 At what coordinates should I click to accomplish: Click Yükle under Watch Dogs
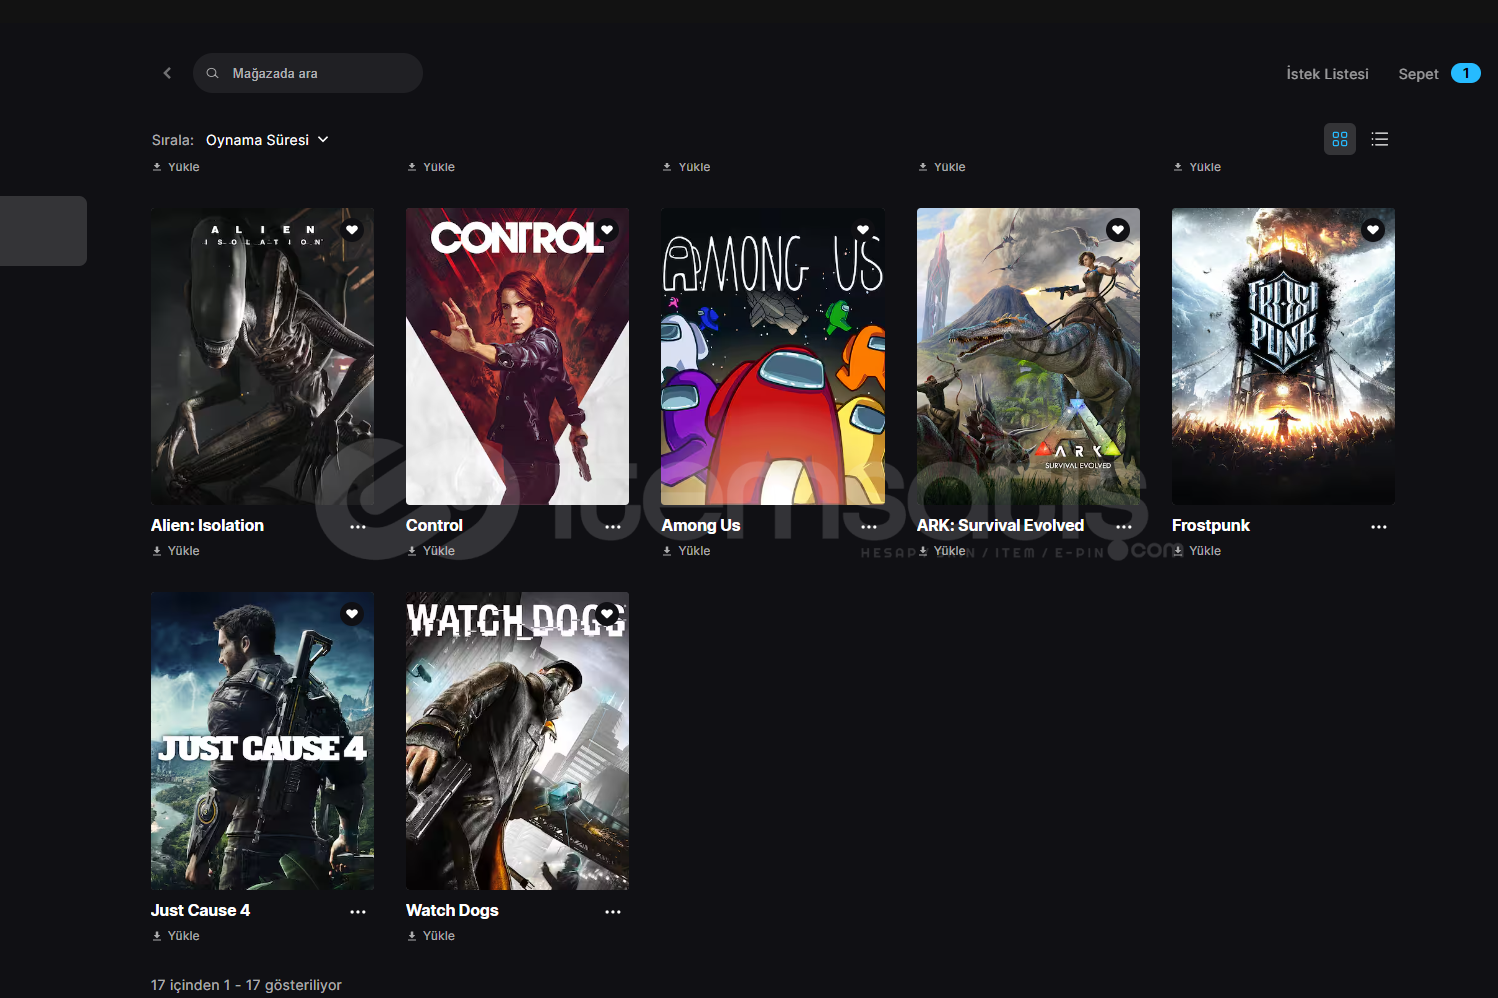(431, 936)
